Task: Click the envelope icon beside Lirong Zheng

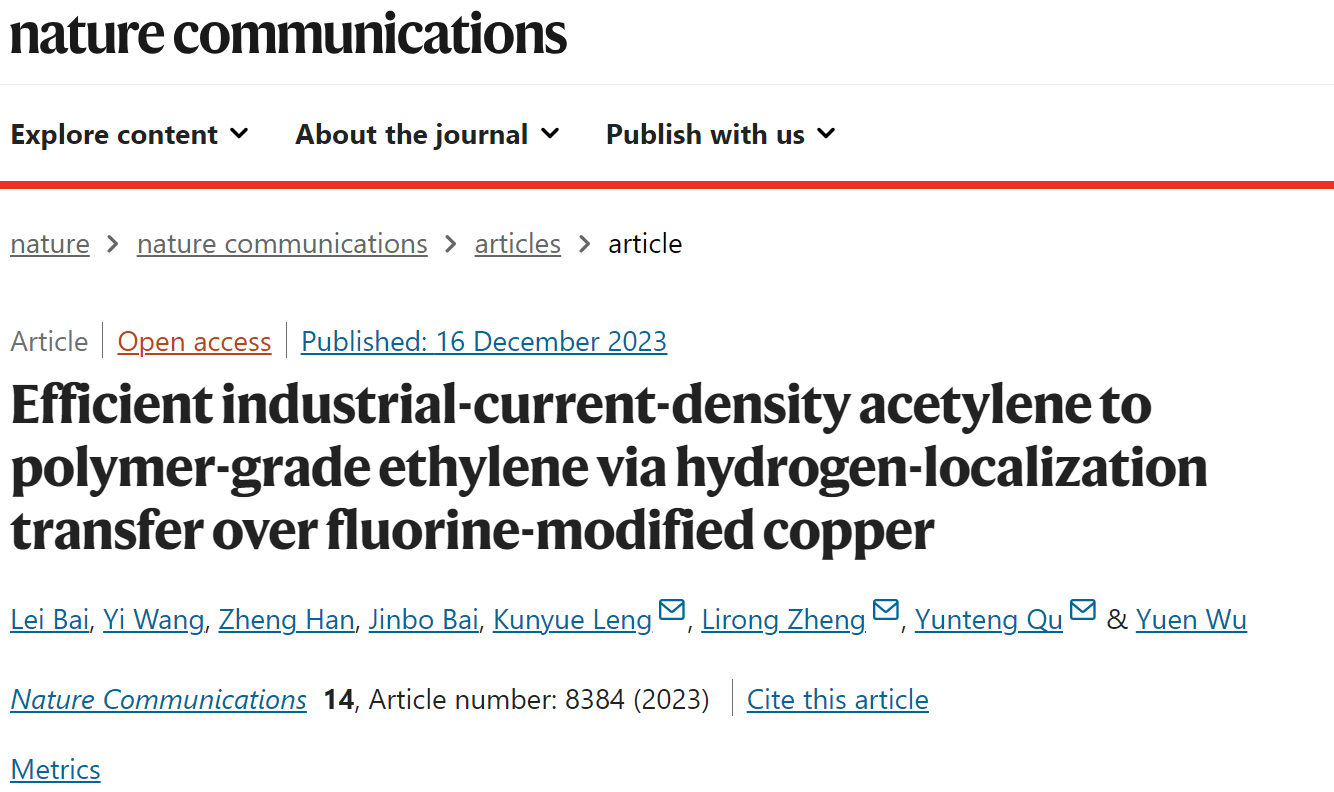Action: pos(886,610)
